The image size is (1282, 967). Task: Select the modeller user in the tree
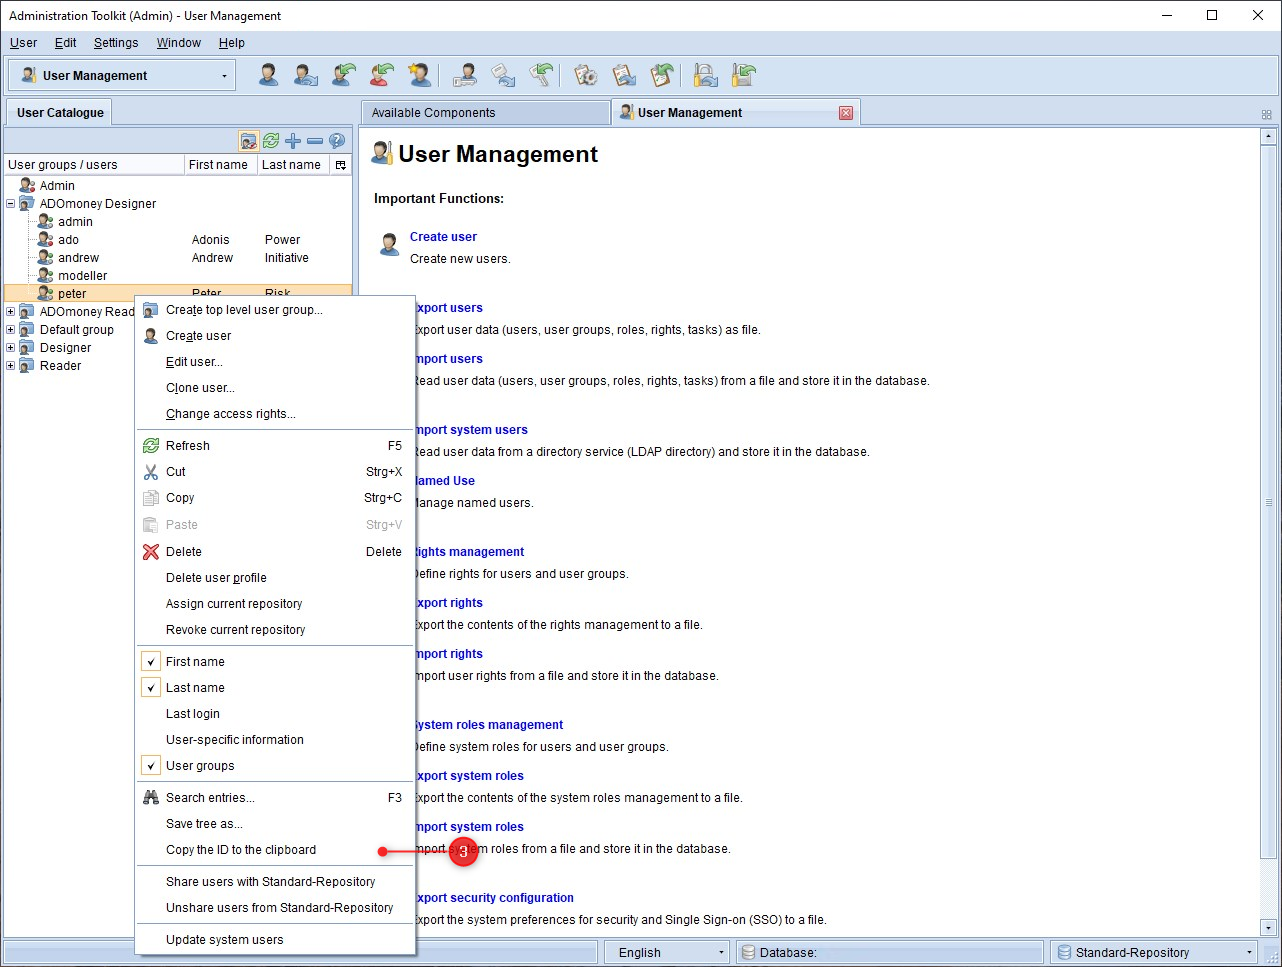(82, 276)
